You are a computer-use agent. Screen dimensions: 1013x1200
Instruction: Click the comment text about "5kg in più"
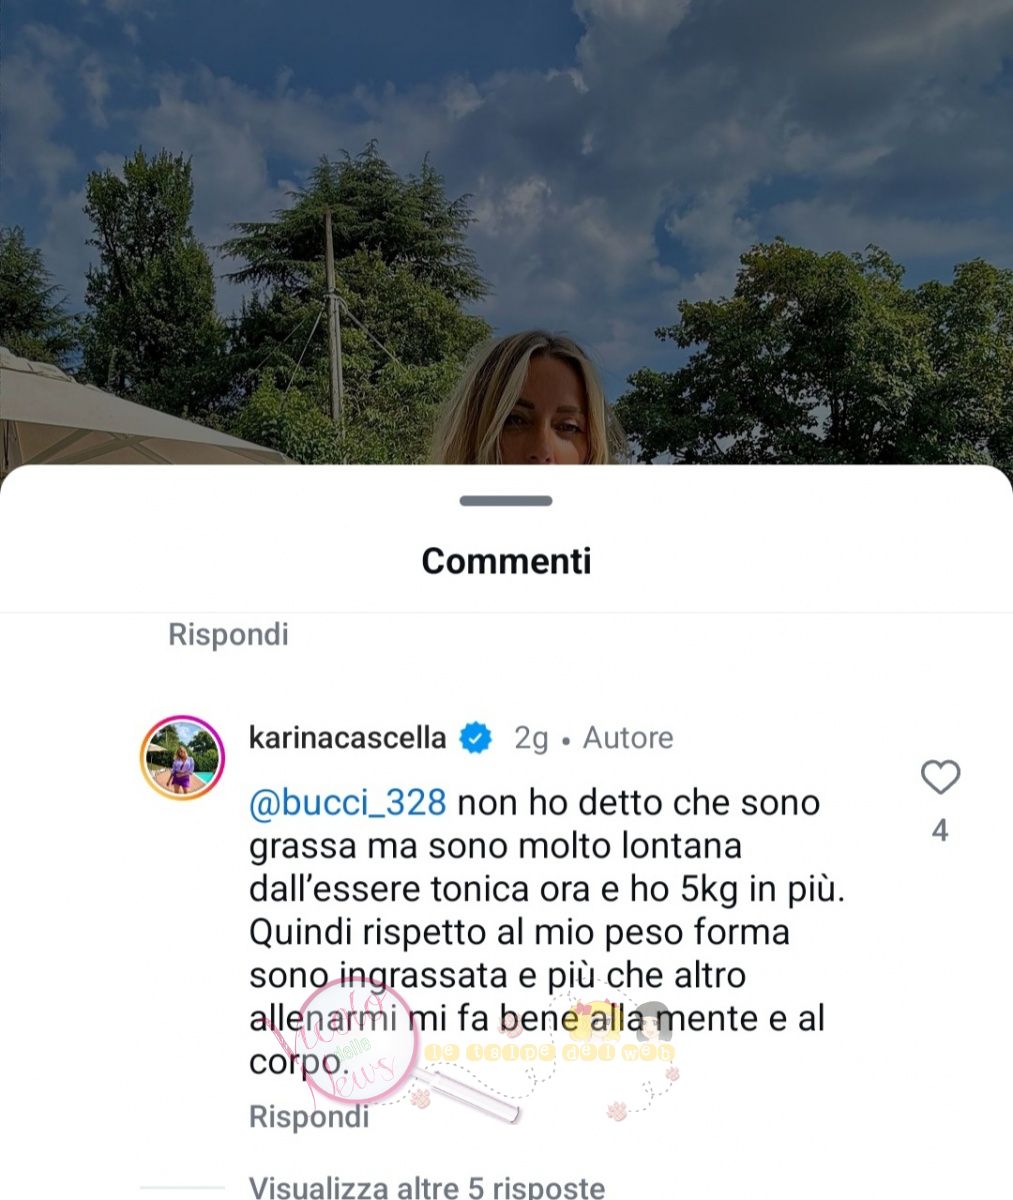[547, 932]
